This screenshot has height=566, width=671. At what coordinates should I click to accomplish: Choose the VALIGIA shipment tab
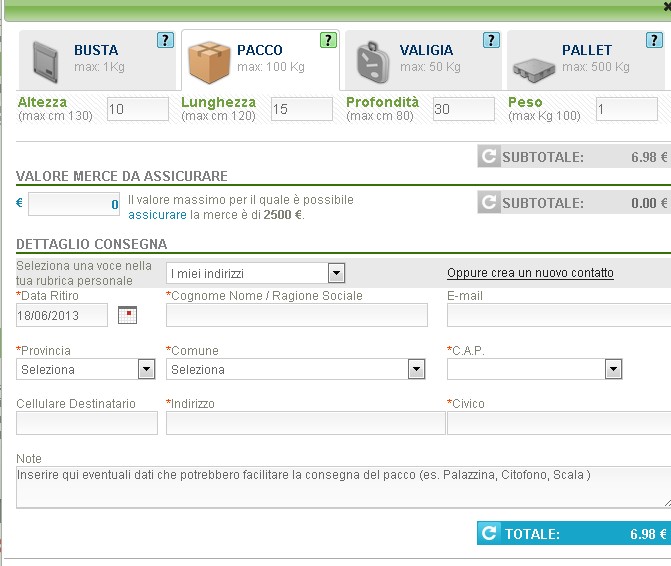pyautogui.click(x=423, y=60)
